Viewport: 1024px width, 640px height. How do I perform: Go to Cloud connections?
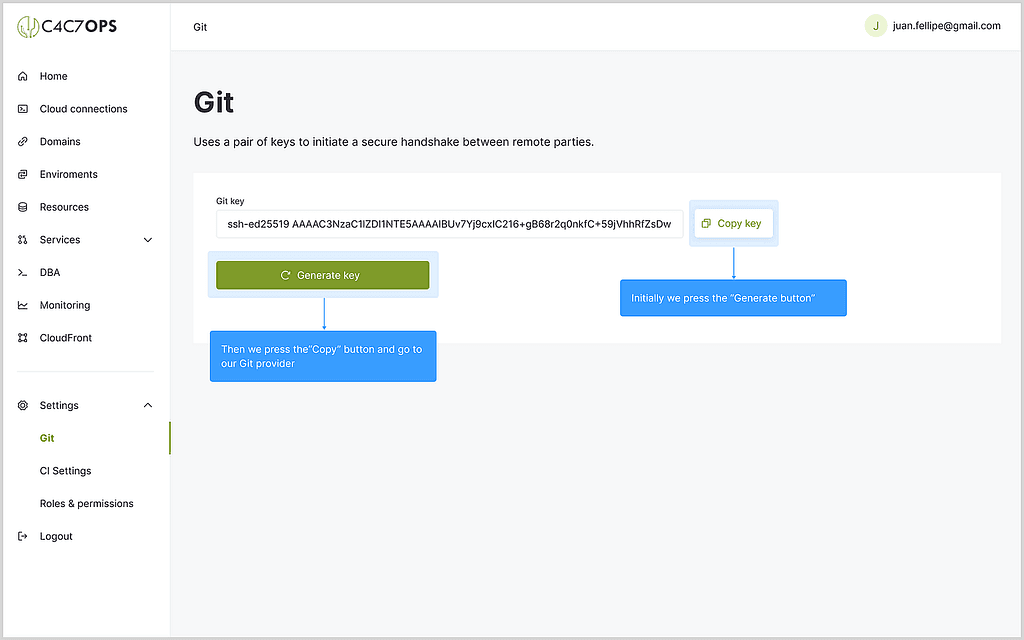coord(84,109)
